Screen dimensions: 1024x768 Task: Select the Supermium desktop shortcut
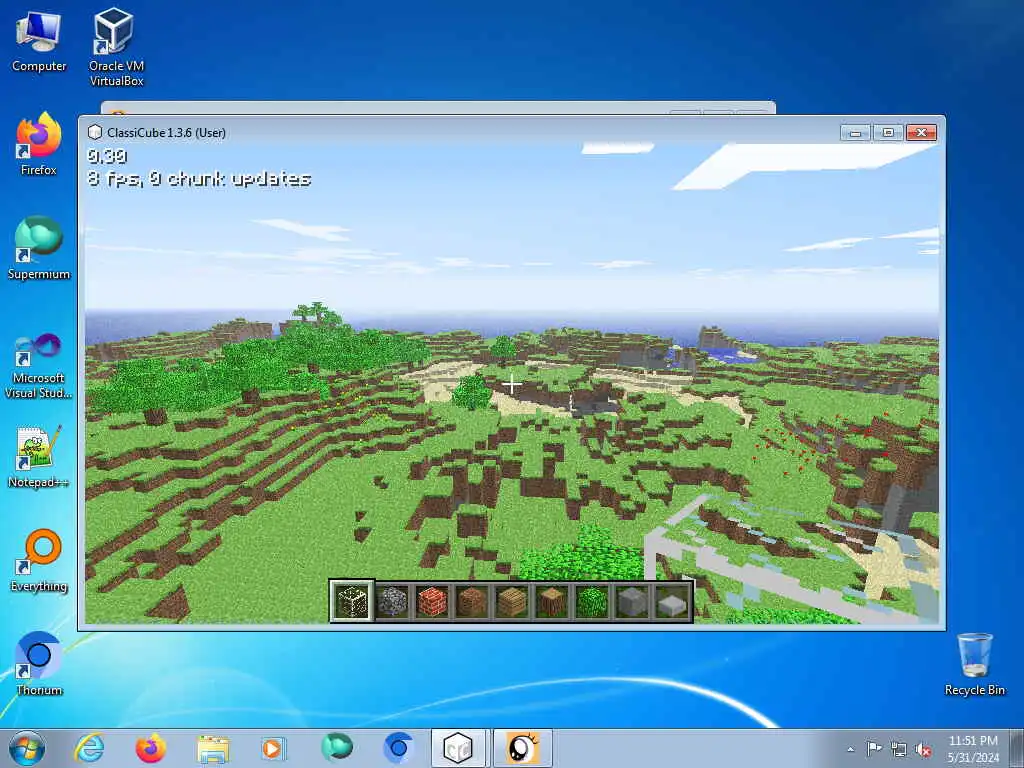click(x=39, y=248)
